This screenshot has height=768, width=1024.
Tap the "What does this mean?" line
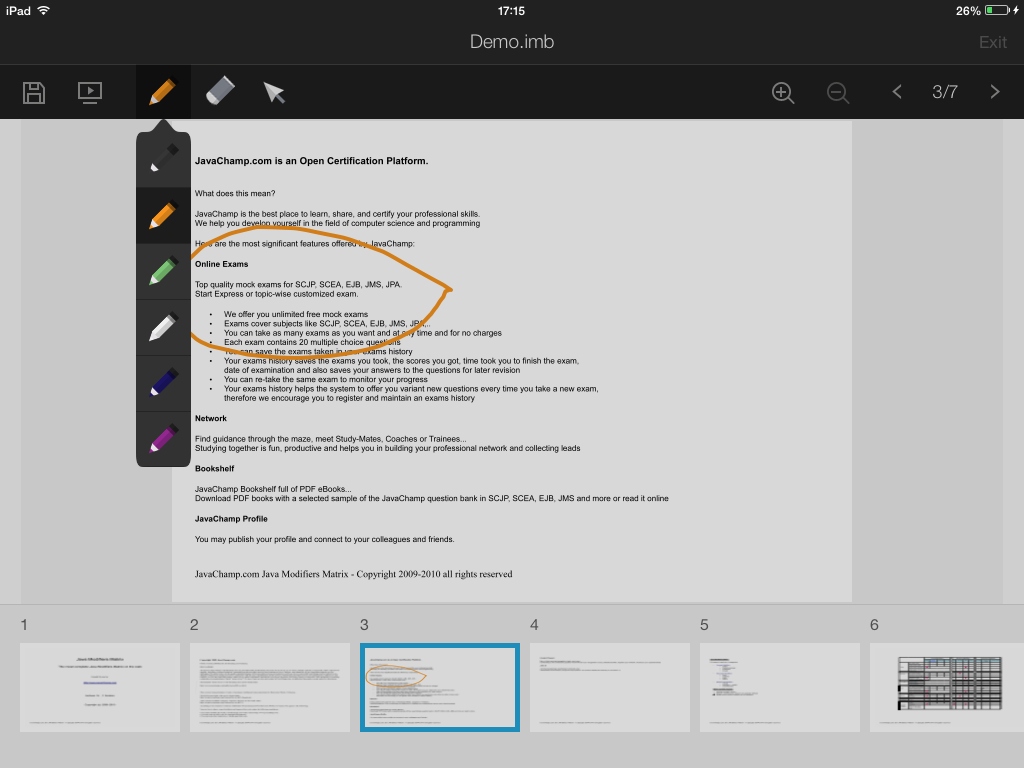point(235,193)
